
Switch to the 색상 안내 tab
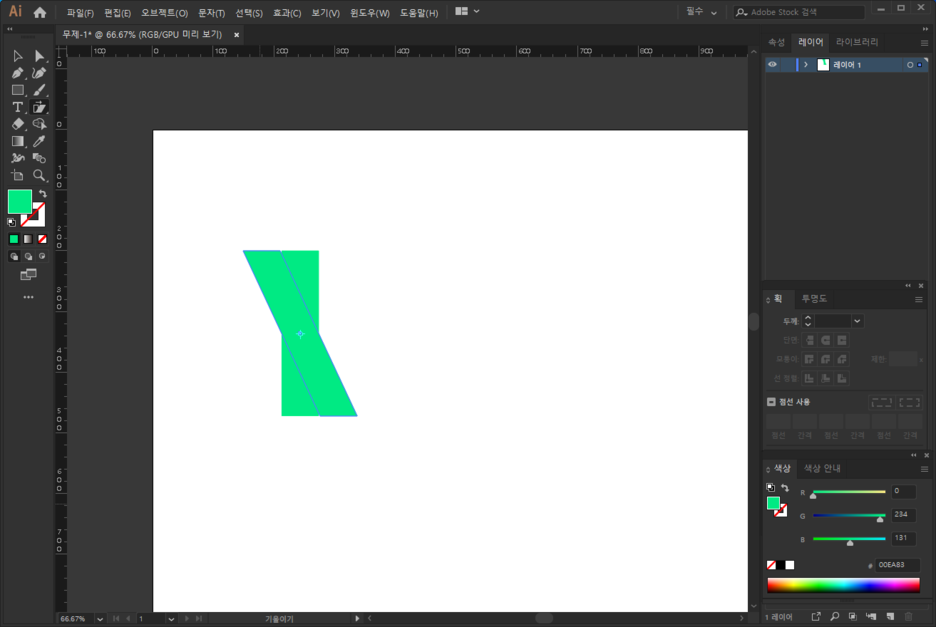click(x=822, y=468)
